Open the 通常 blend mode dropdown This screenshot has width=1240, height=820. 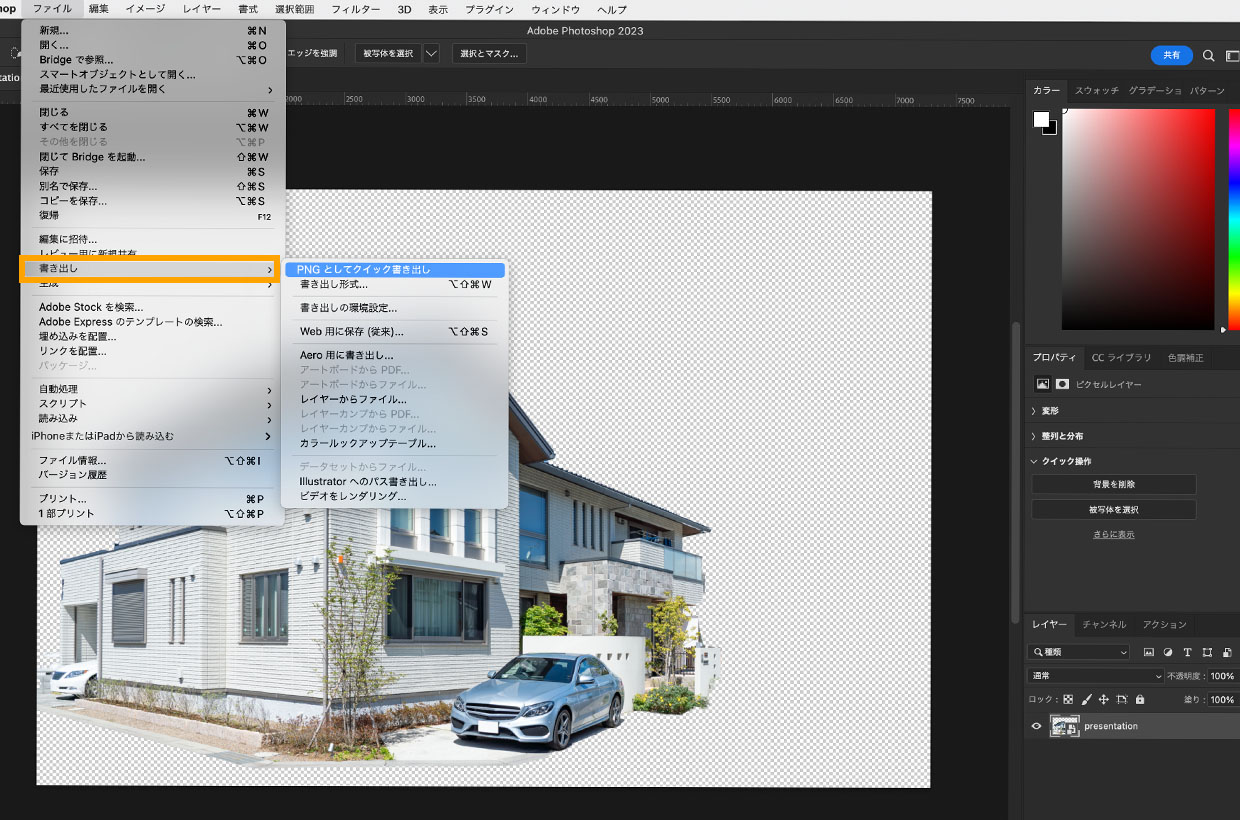[1097, 676]
